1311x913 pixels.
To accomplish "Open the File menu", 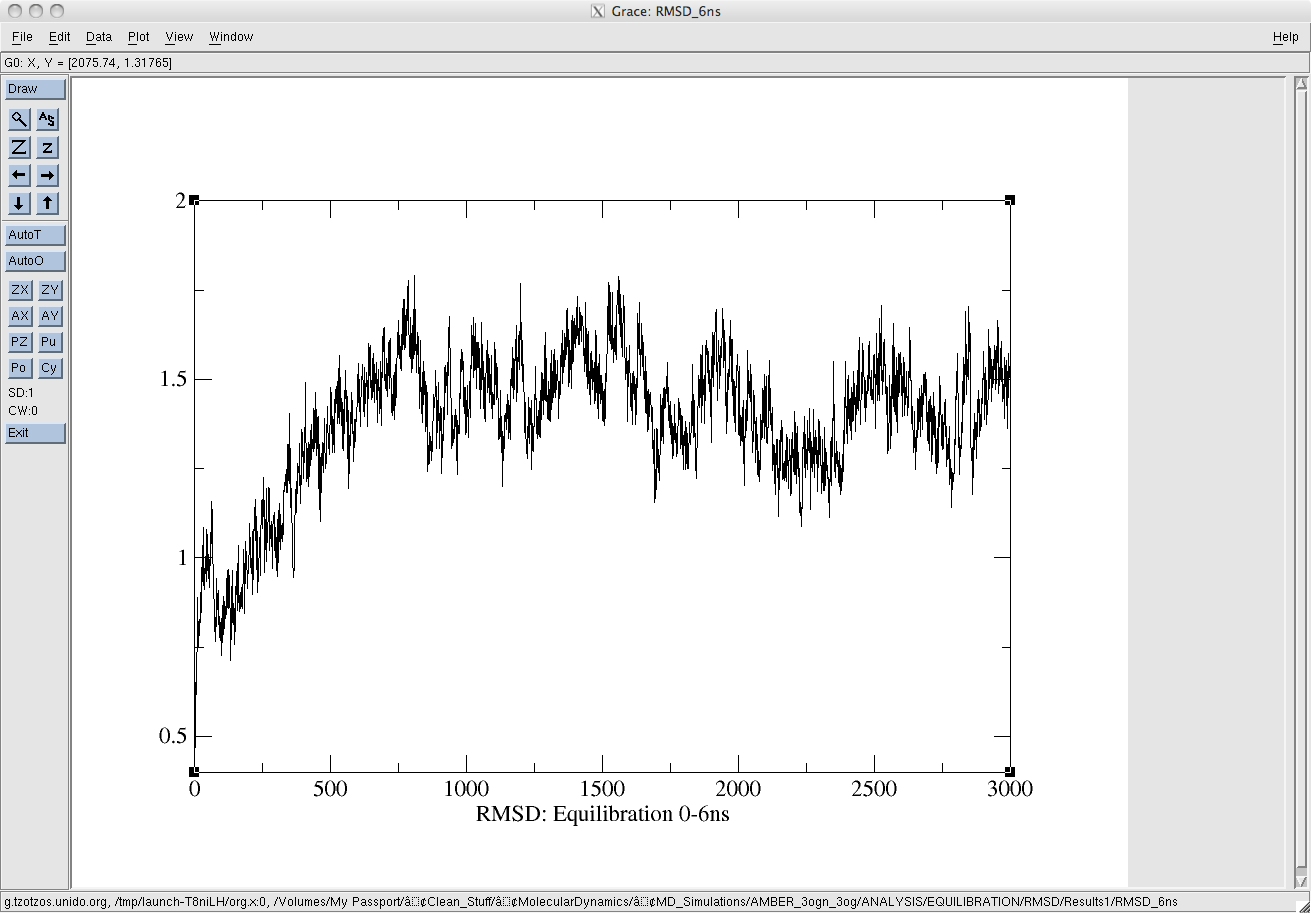I will tap(22, 37).
